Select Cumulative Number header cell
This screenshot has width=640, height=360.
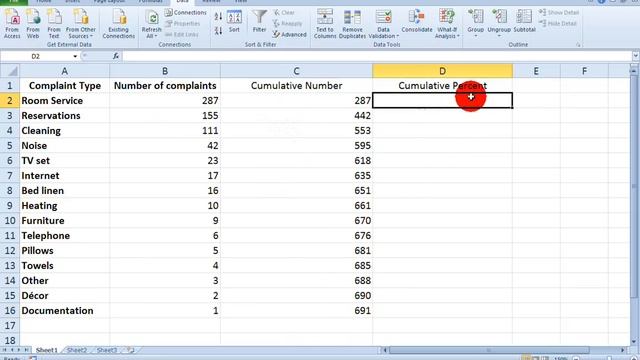coord(296,86)
